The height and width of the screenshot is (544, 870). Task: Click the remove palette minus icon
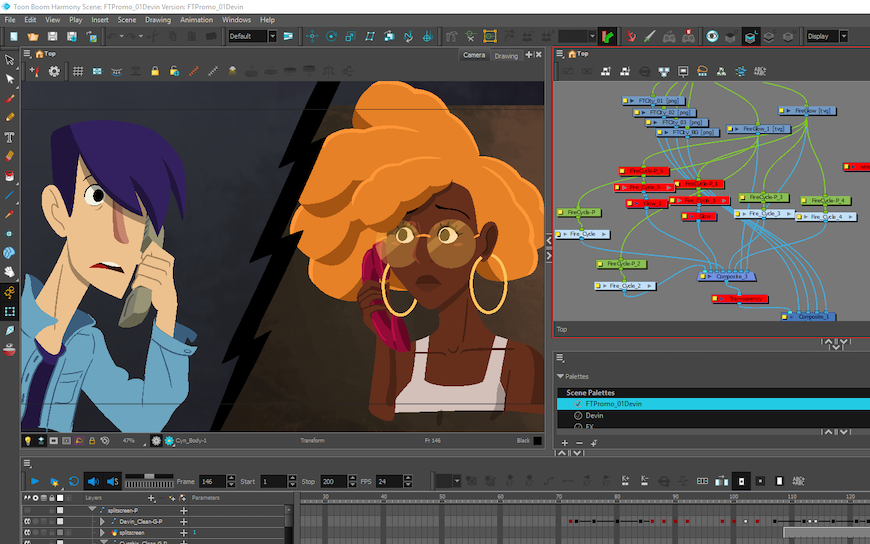click(x=580, y=442)
